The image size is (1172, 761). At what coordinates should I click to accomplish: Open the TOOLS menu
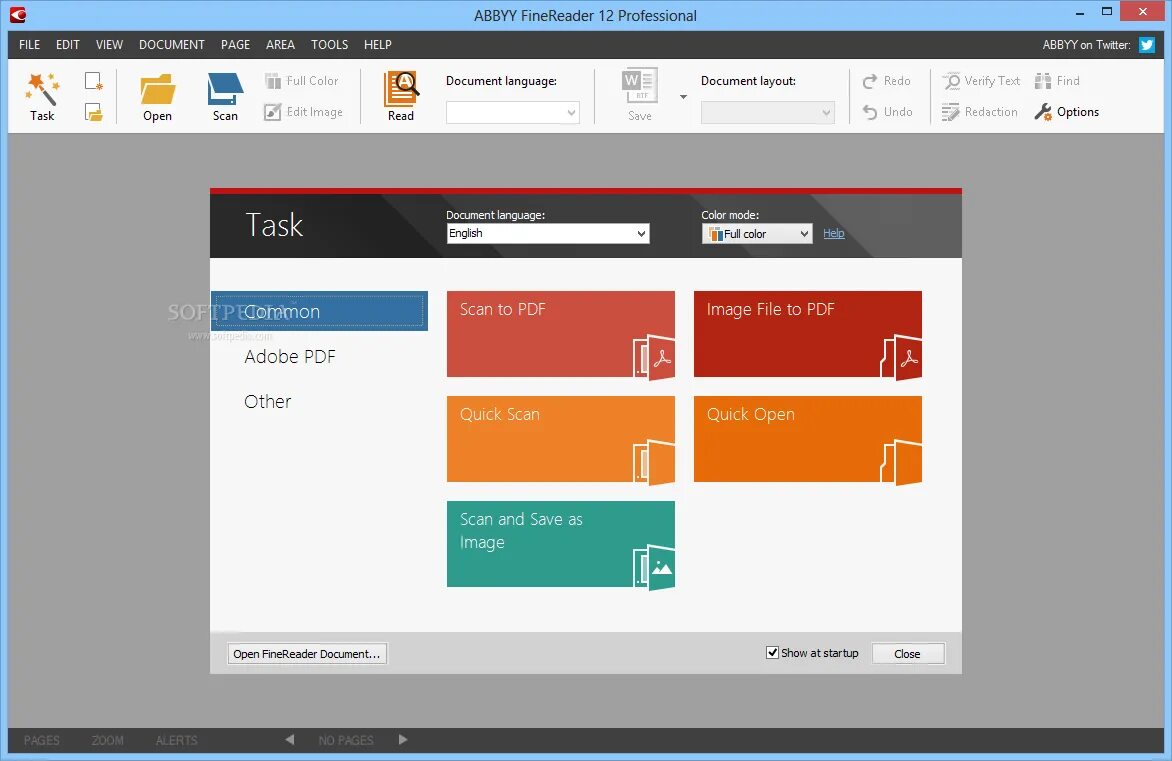click(330, 45)
